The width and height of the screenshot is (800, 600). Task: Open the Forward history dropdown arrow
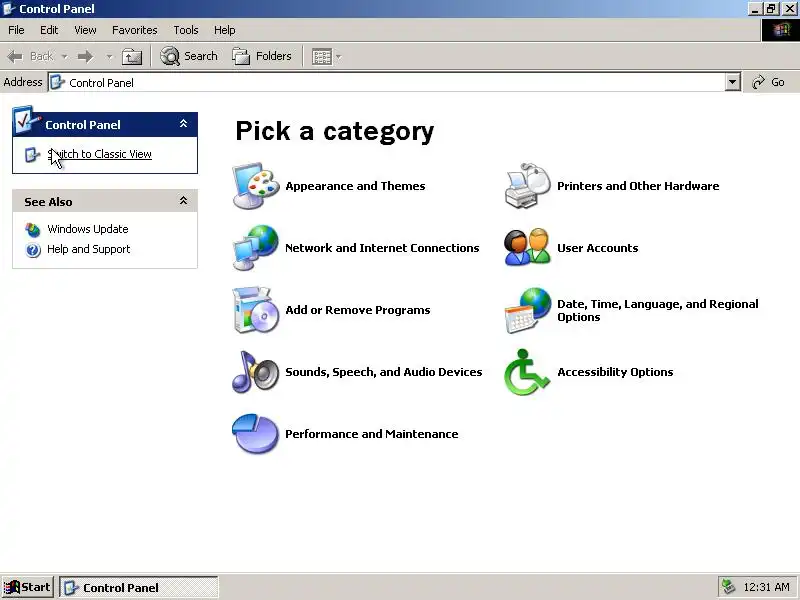pyautogui.click(x=109, y=56)
